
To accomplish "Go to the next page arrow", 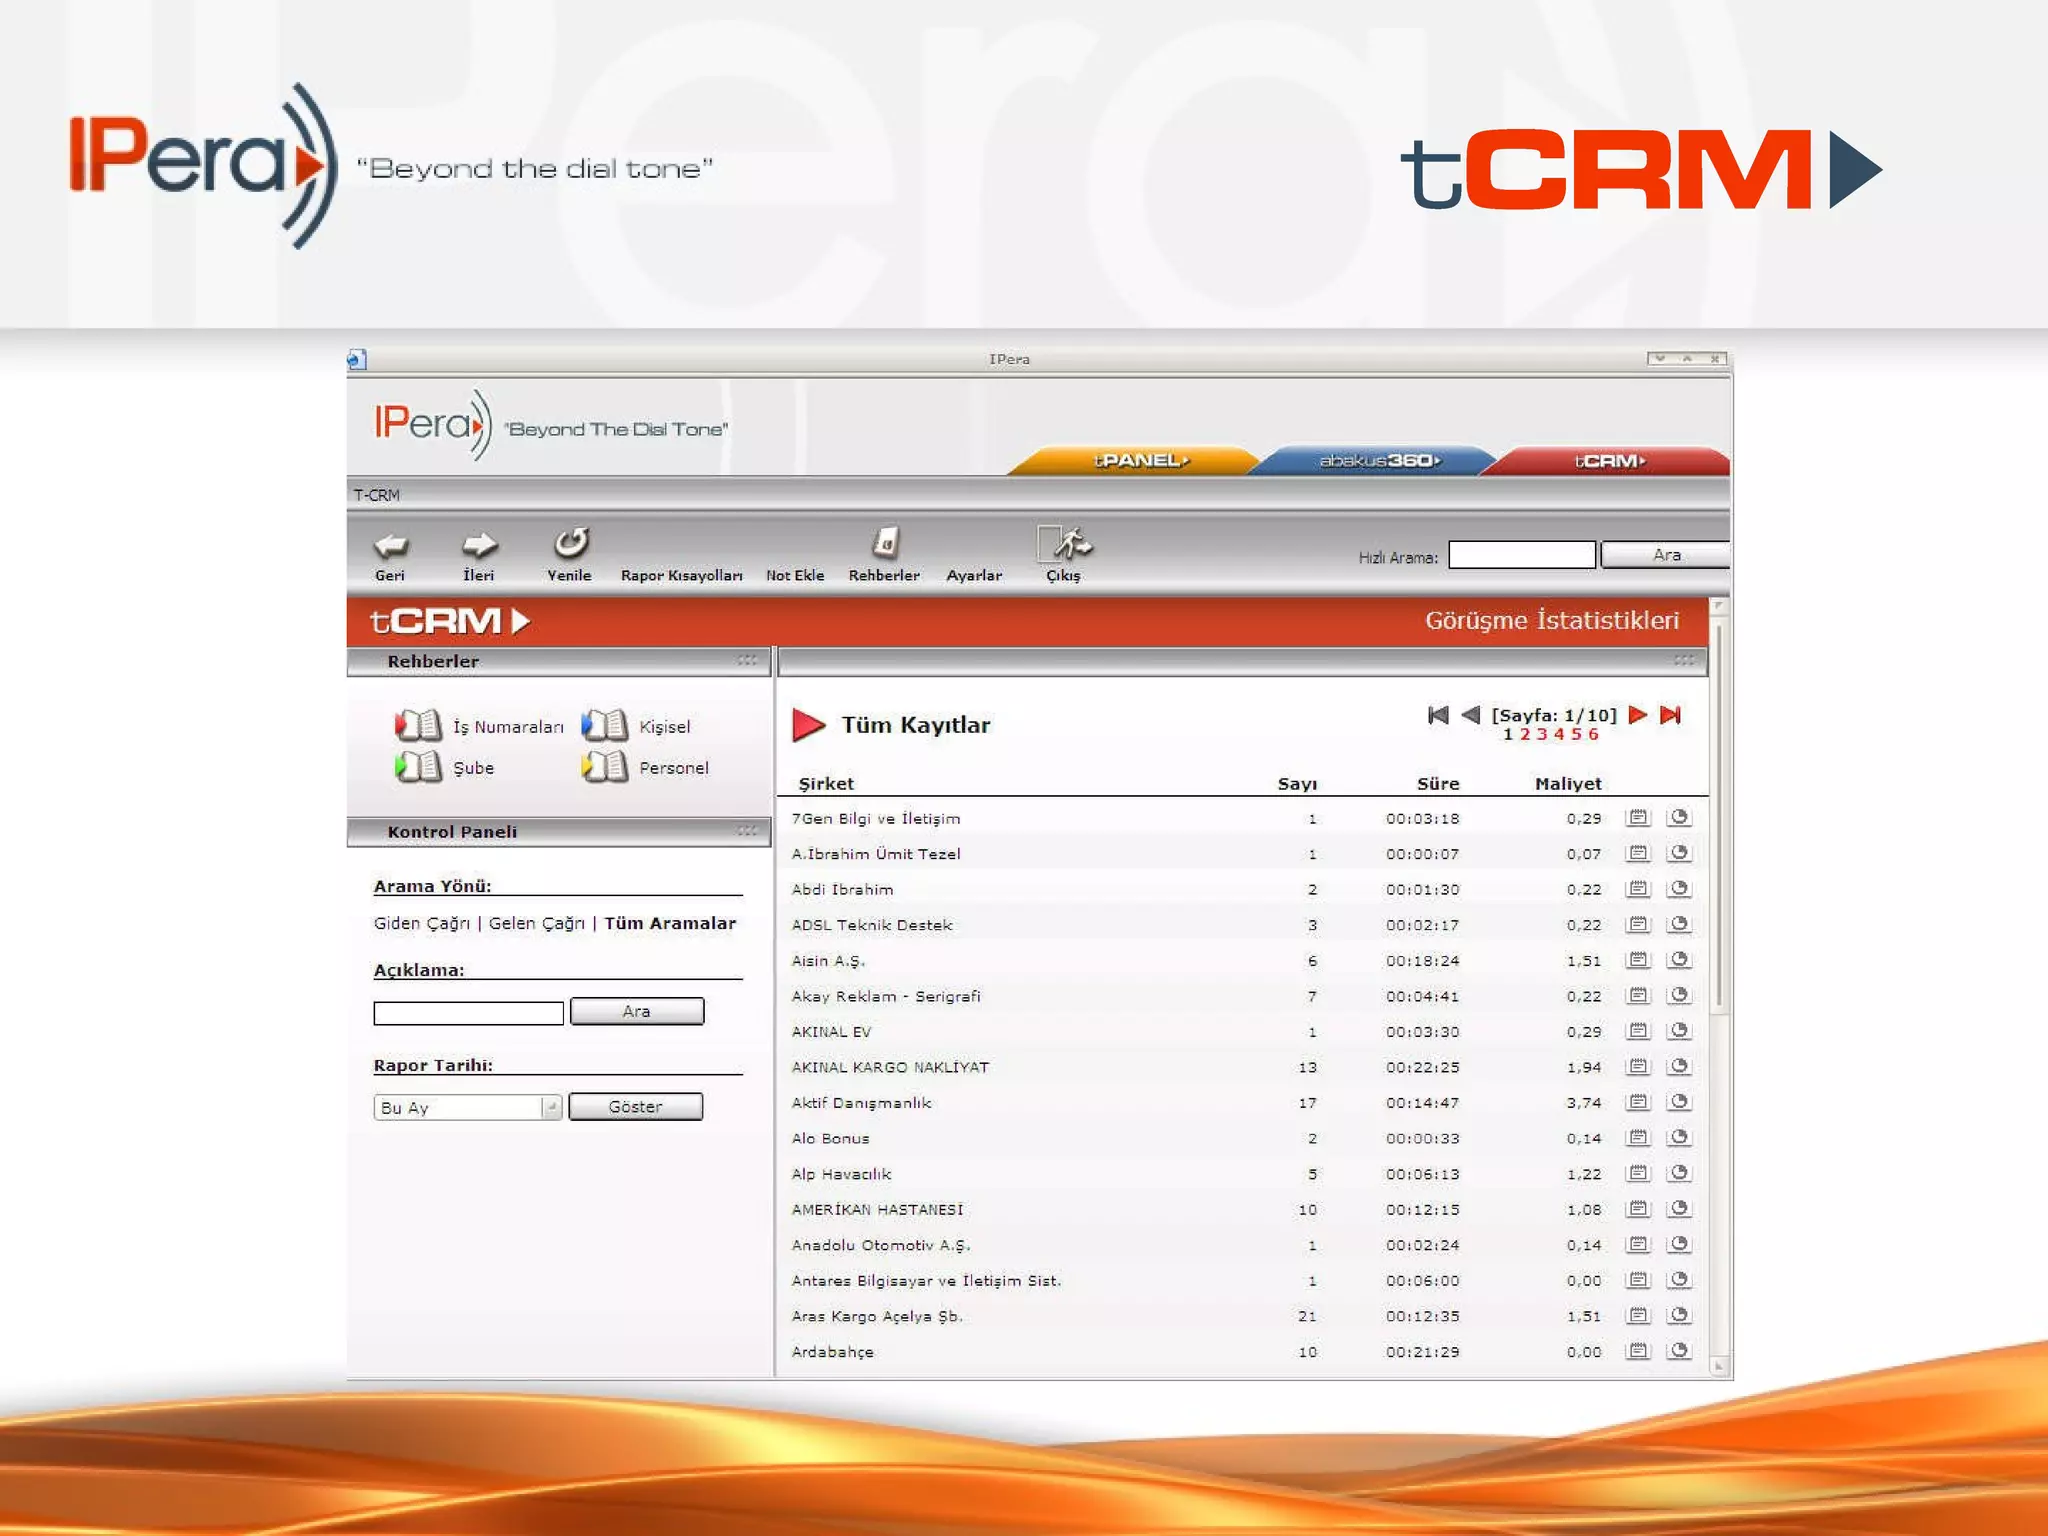I will [x=1637, y=715].
